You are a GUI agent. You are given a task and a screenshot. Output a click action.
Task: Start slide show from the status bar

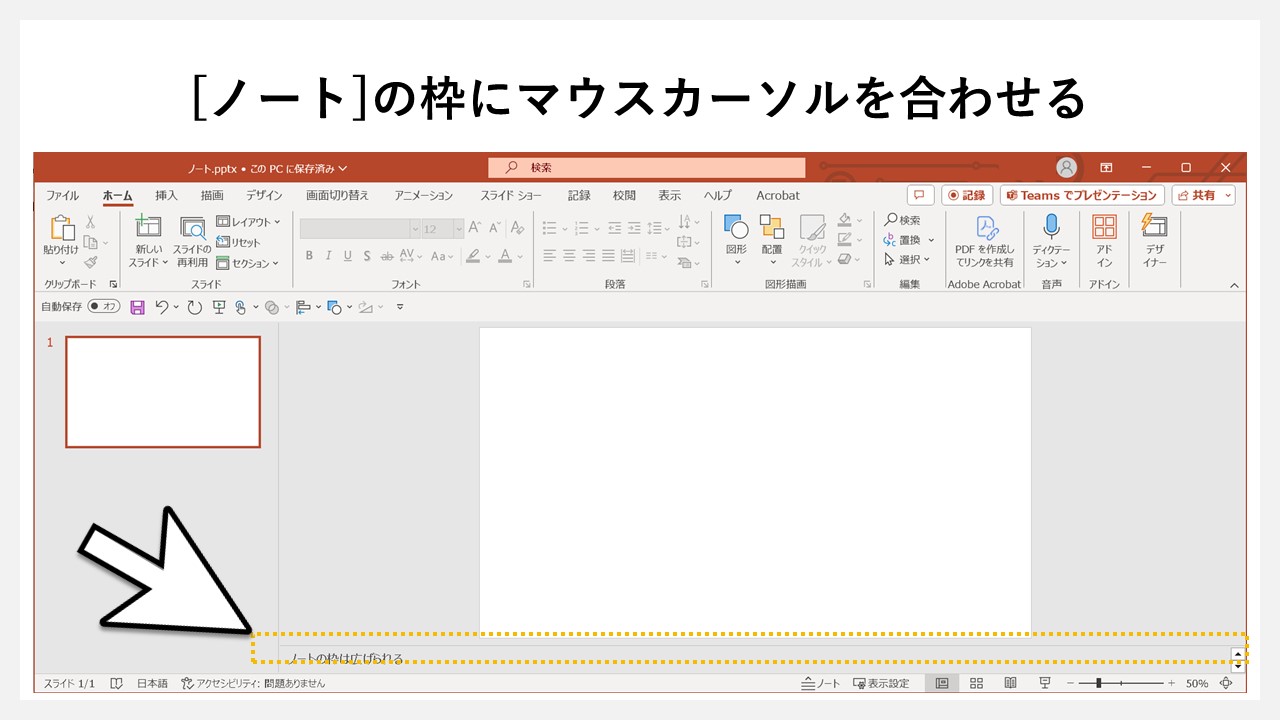pos(1044,682)
